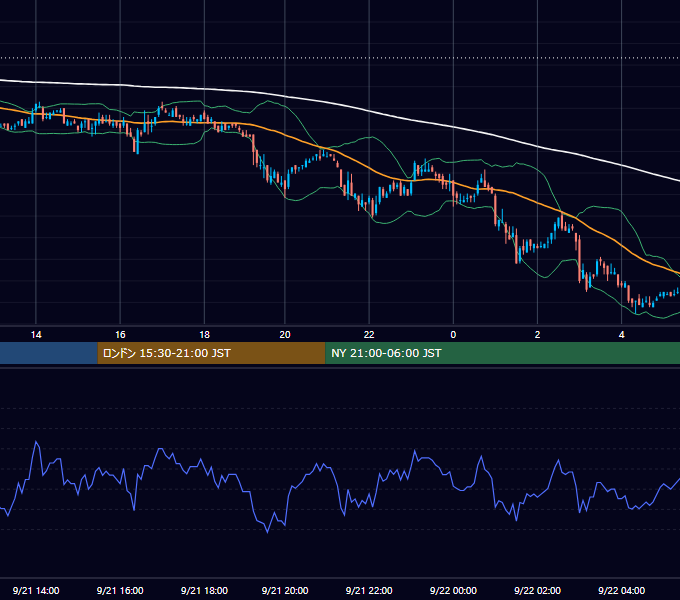Click the price axis label 2
Image resolution: width=680 pixels, height=600 pixels.
point(537,335)
